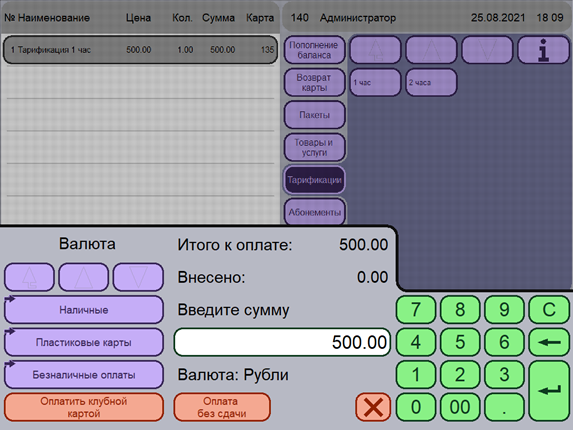Click the red X cancel button

373,407
